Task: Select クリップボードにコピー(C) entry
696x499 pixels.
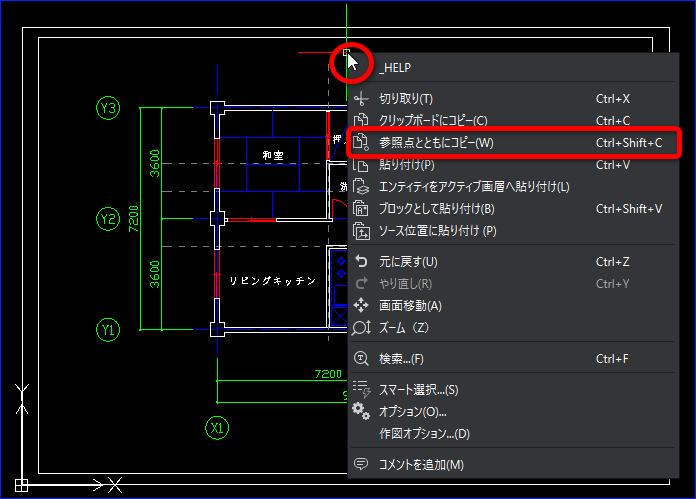Action: [513, 120]
